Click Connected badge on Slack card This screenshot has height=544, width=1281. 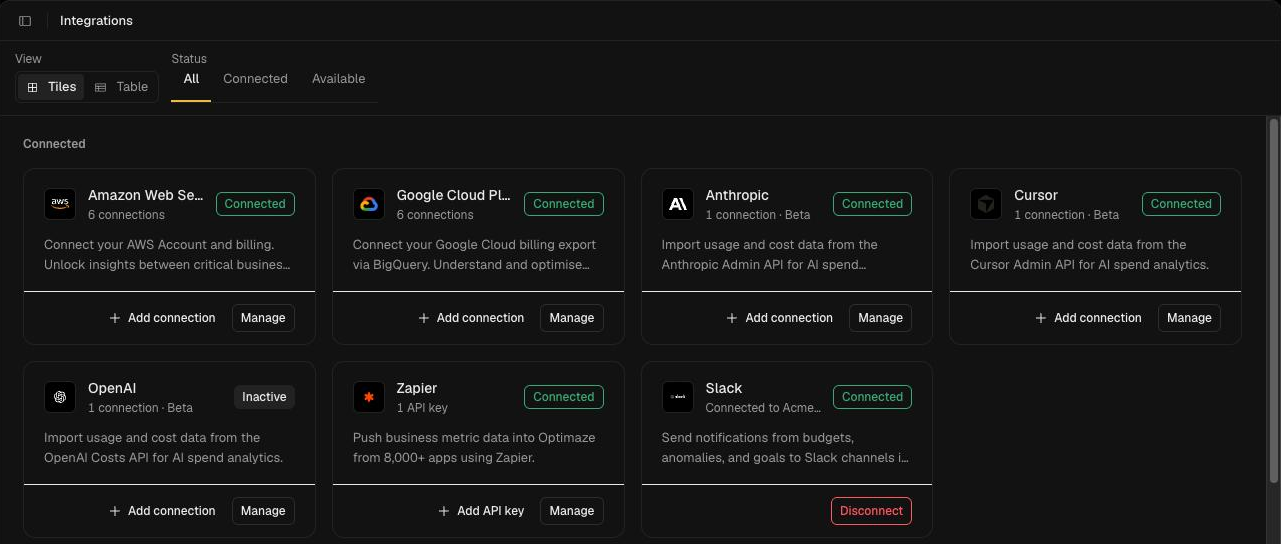872,397
